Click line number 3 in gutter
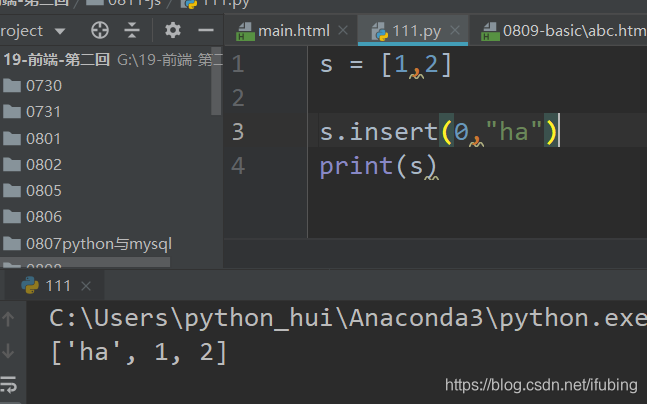The image size is (647, 404). pyautogui.click(x=238, y=132)
